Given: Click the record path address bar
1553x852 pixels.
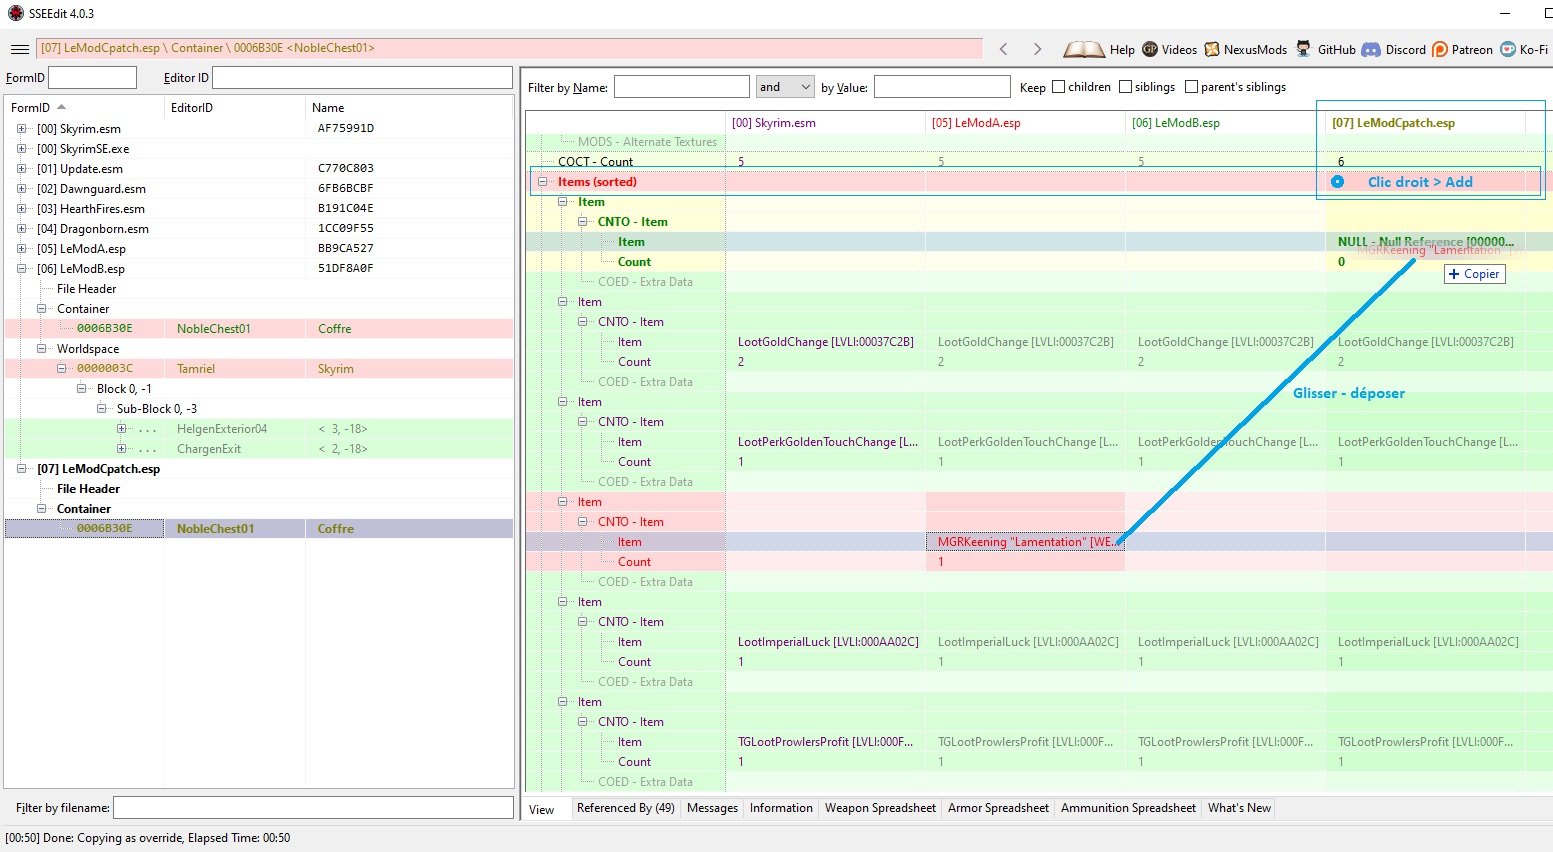Looking at the screenshot, I should (x=510, y=48).
